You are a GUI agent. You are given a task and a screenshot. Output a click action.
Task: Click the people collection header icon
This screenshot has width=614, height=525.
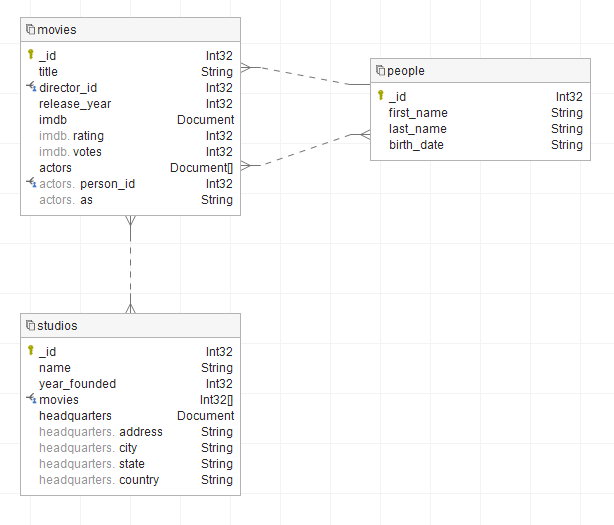(x=380, y=71)
